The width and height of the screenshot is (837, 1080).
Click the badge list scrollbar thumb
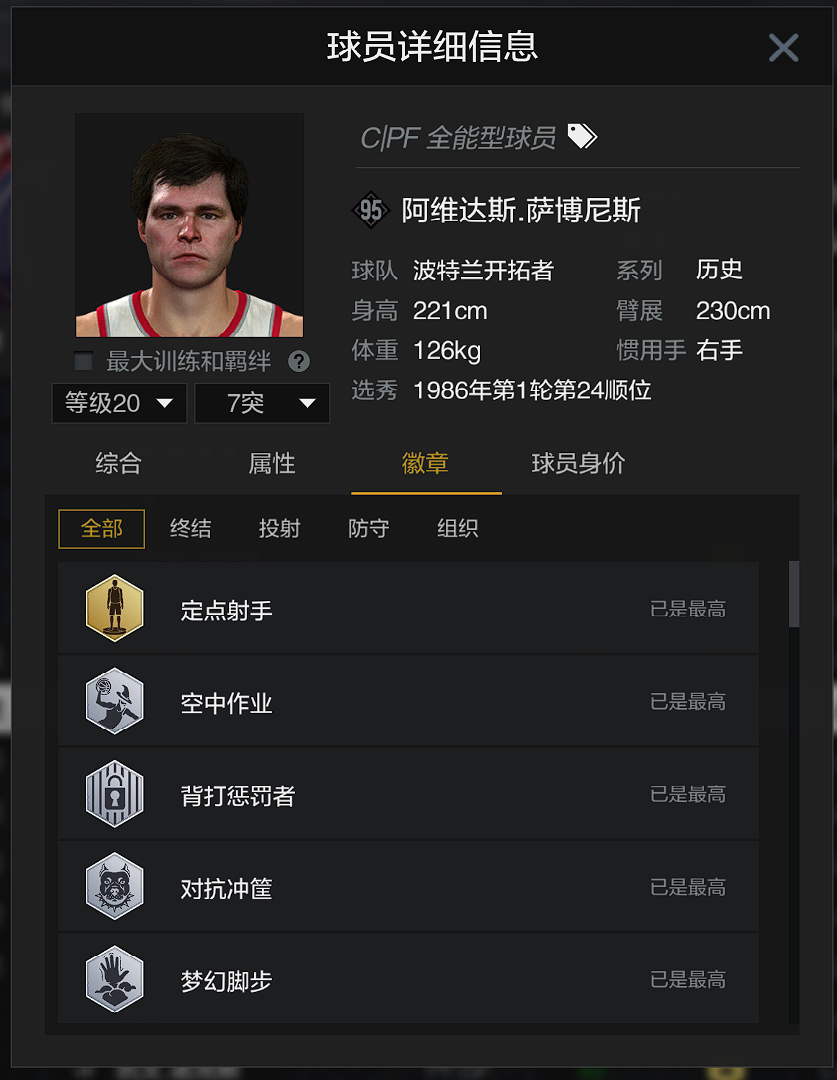(794, 594)
